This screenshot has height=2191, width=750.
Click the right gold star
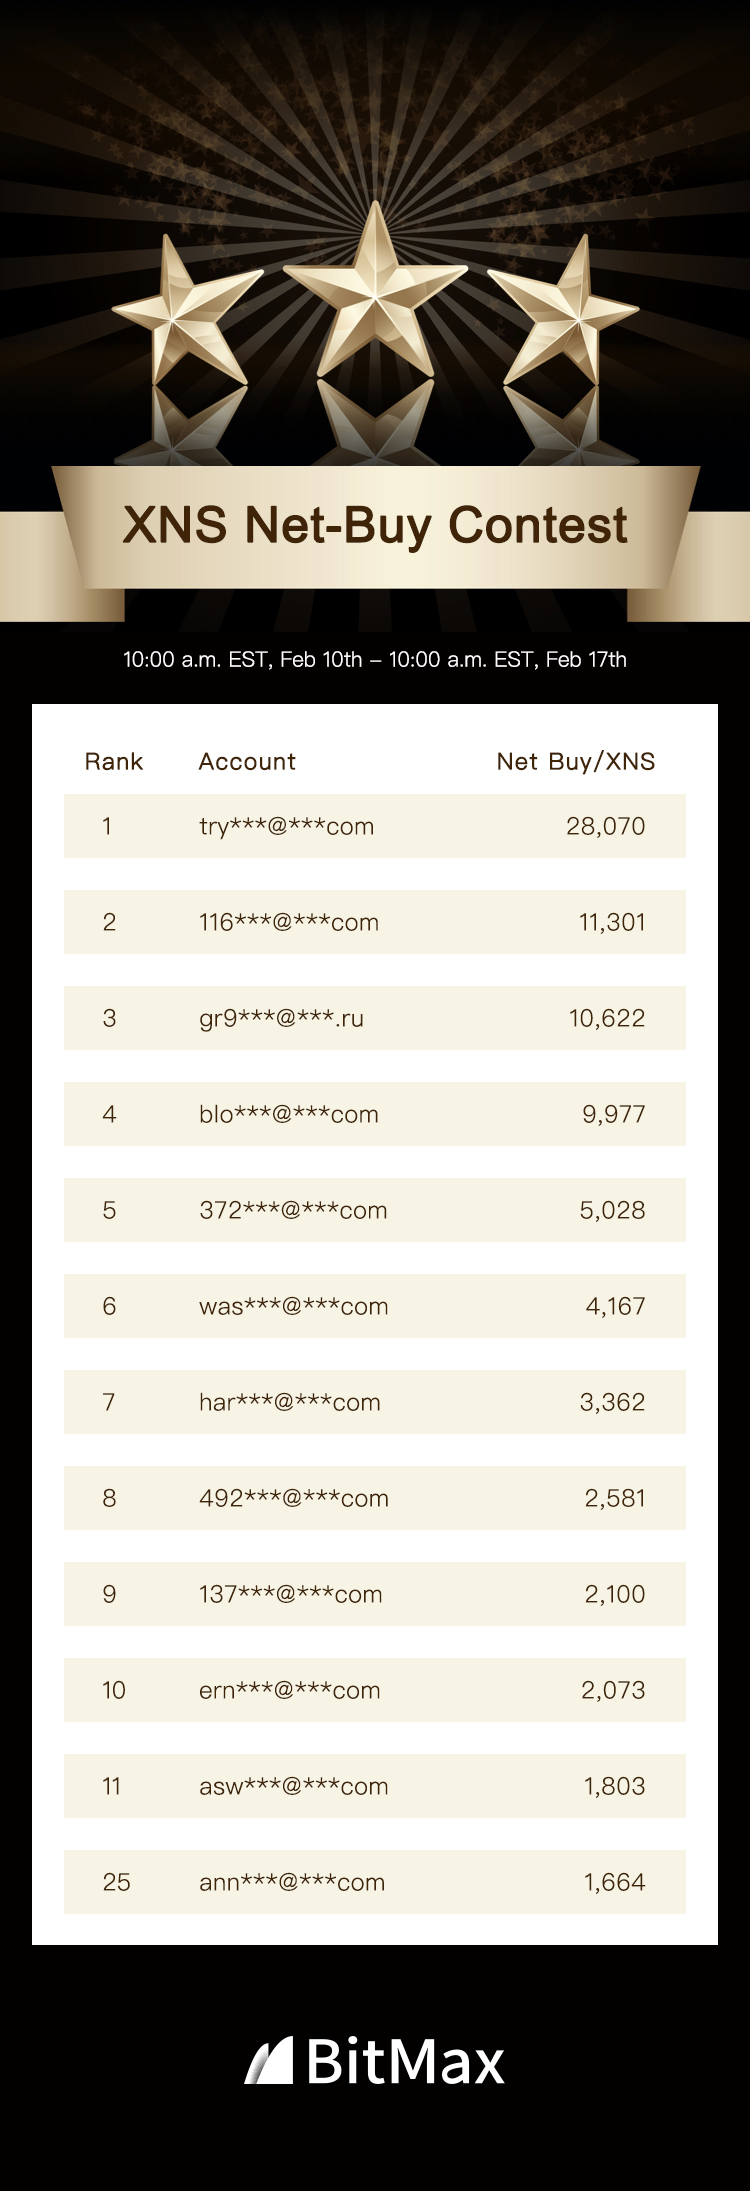tap(564, 315)
